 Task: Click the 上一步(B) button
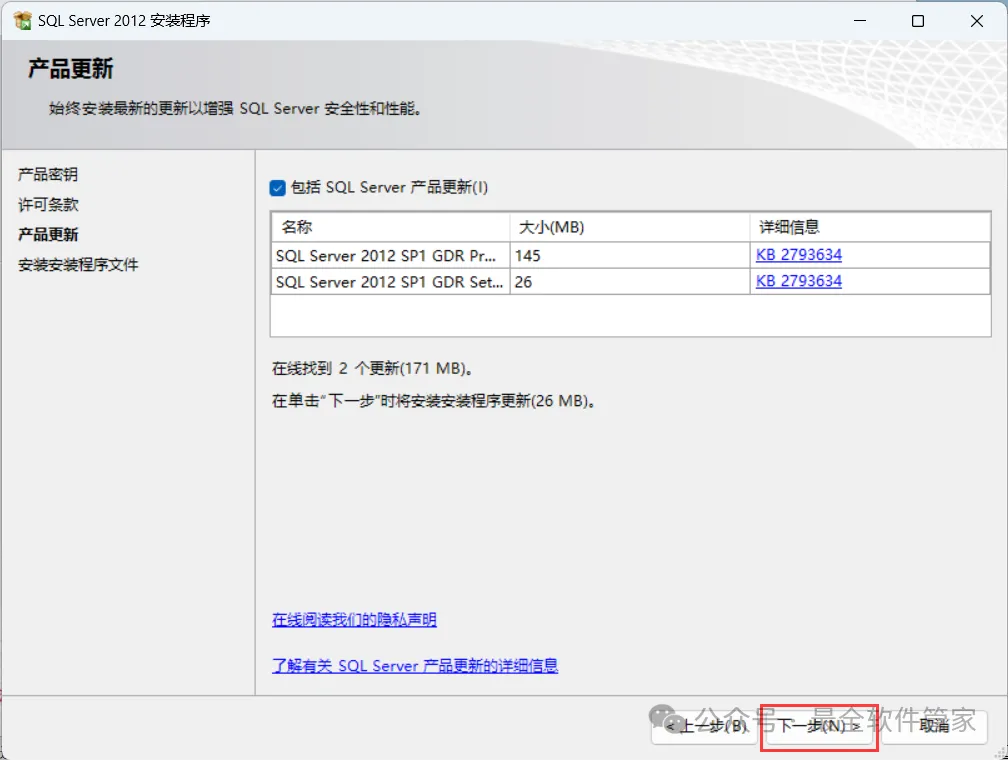tap(705, 726)
